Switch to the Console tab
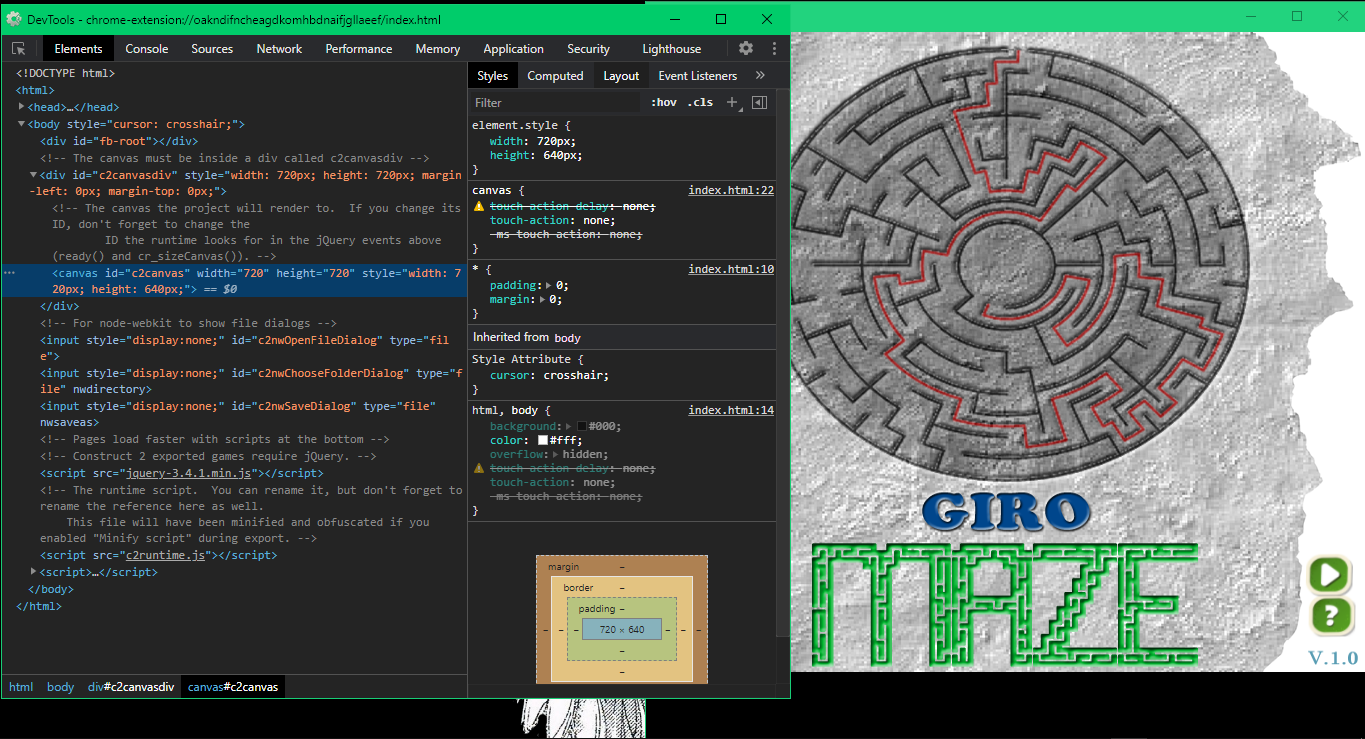This screenshot has height=739, width=1365. pos(147,48)
